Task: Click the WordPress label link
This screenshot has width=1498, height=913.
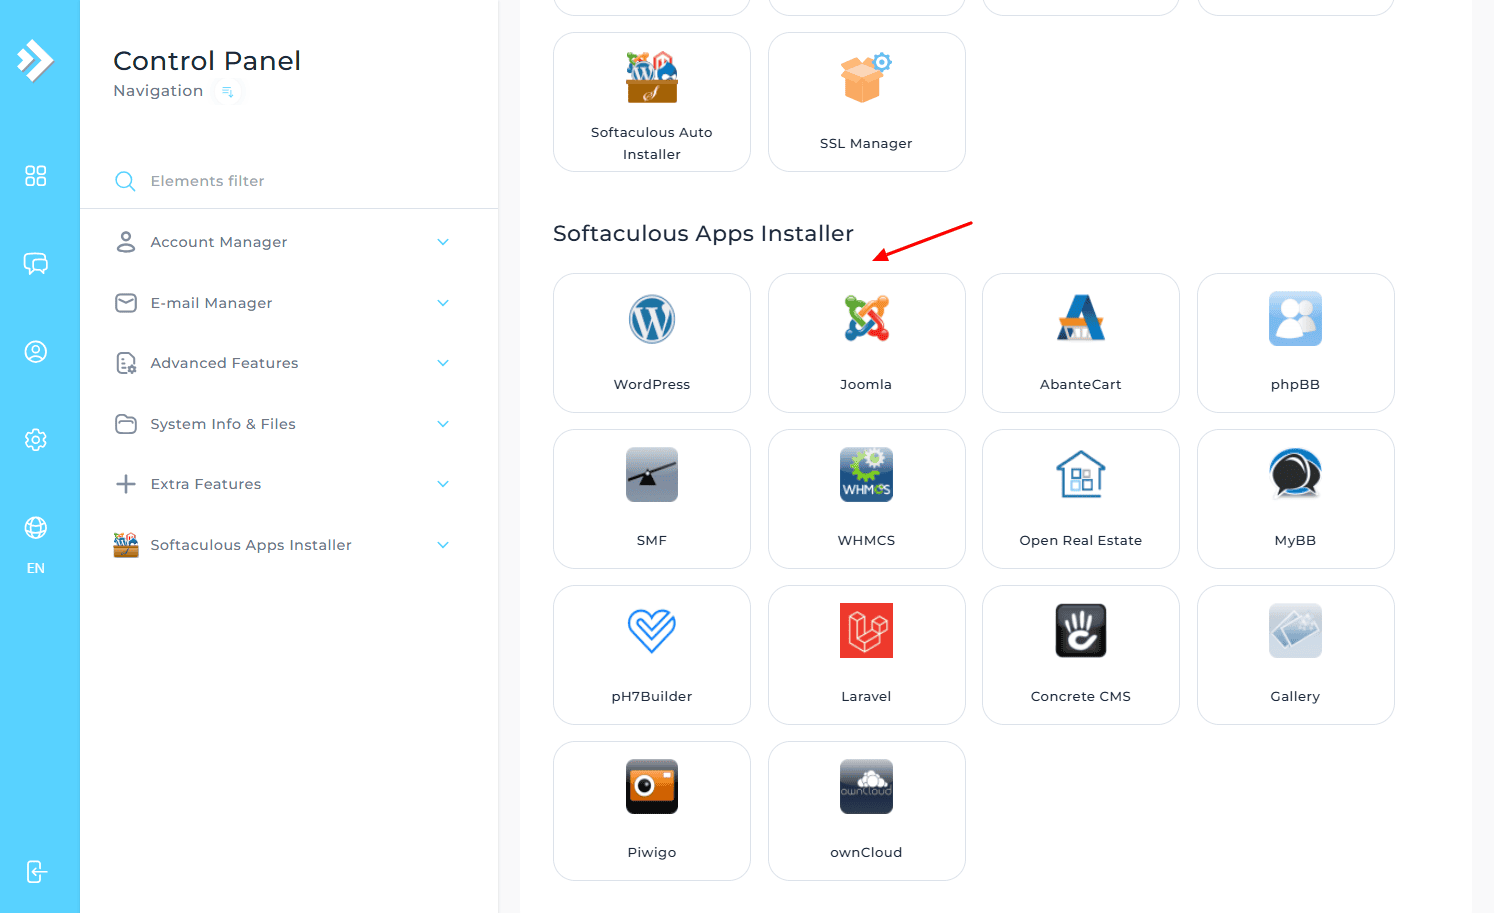Action: point(652,385)
